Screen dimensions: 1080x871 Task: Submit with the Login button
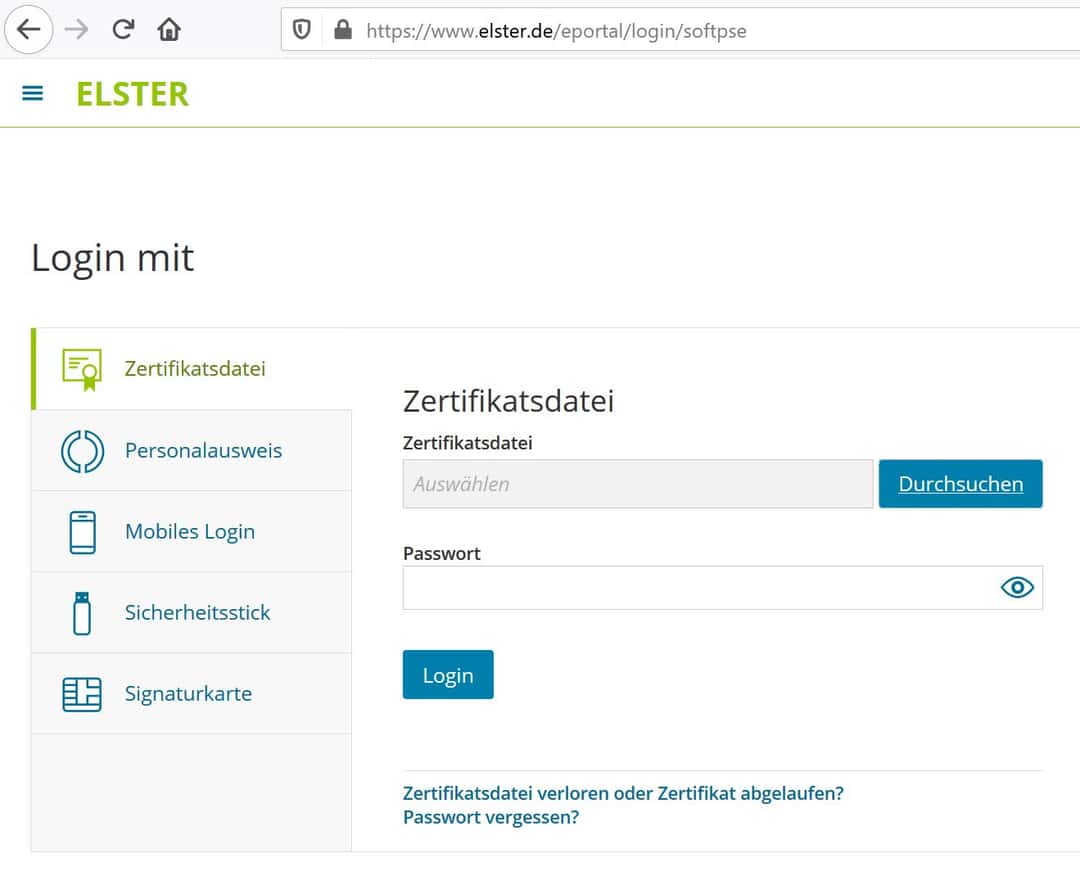tap(448, 675)
